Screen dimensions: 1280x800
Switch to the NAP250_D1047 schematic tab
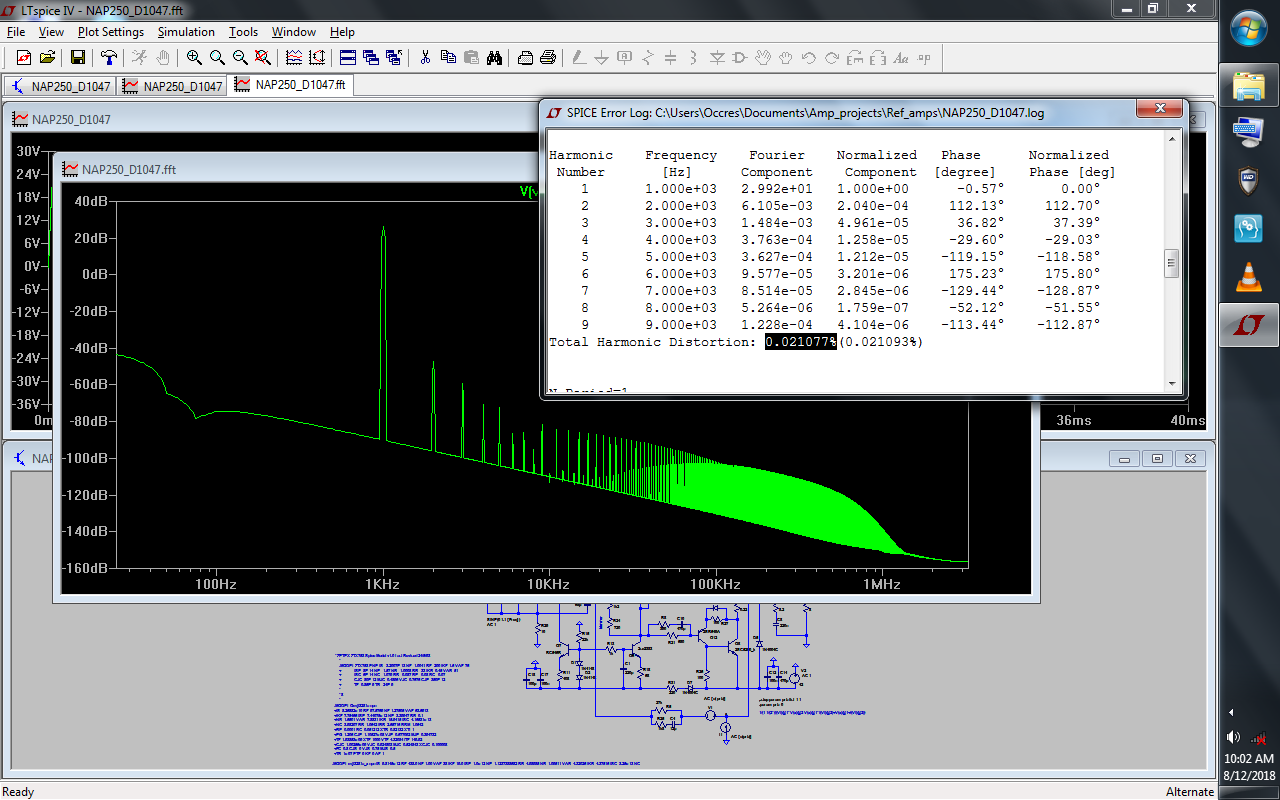pyautogui.click(x=60, y=86)
